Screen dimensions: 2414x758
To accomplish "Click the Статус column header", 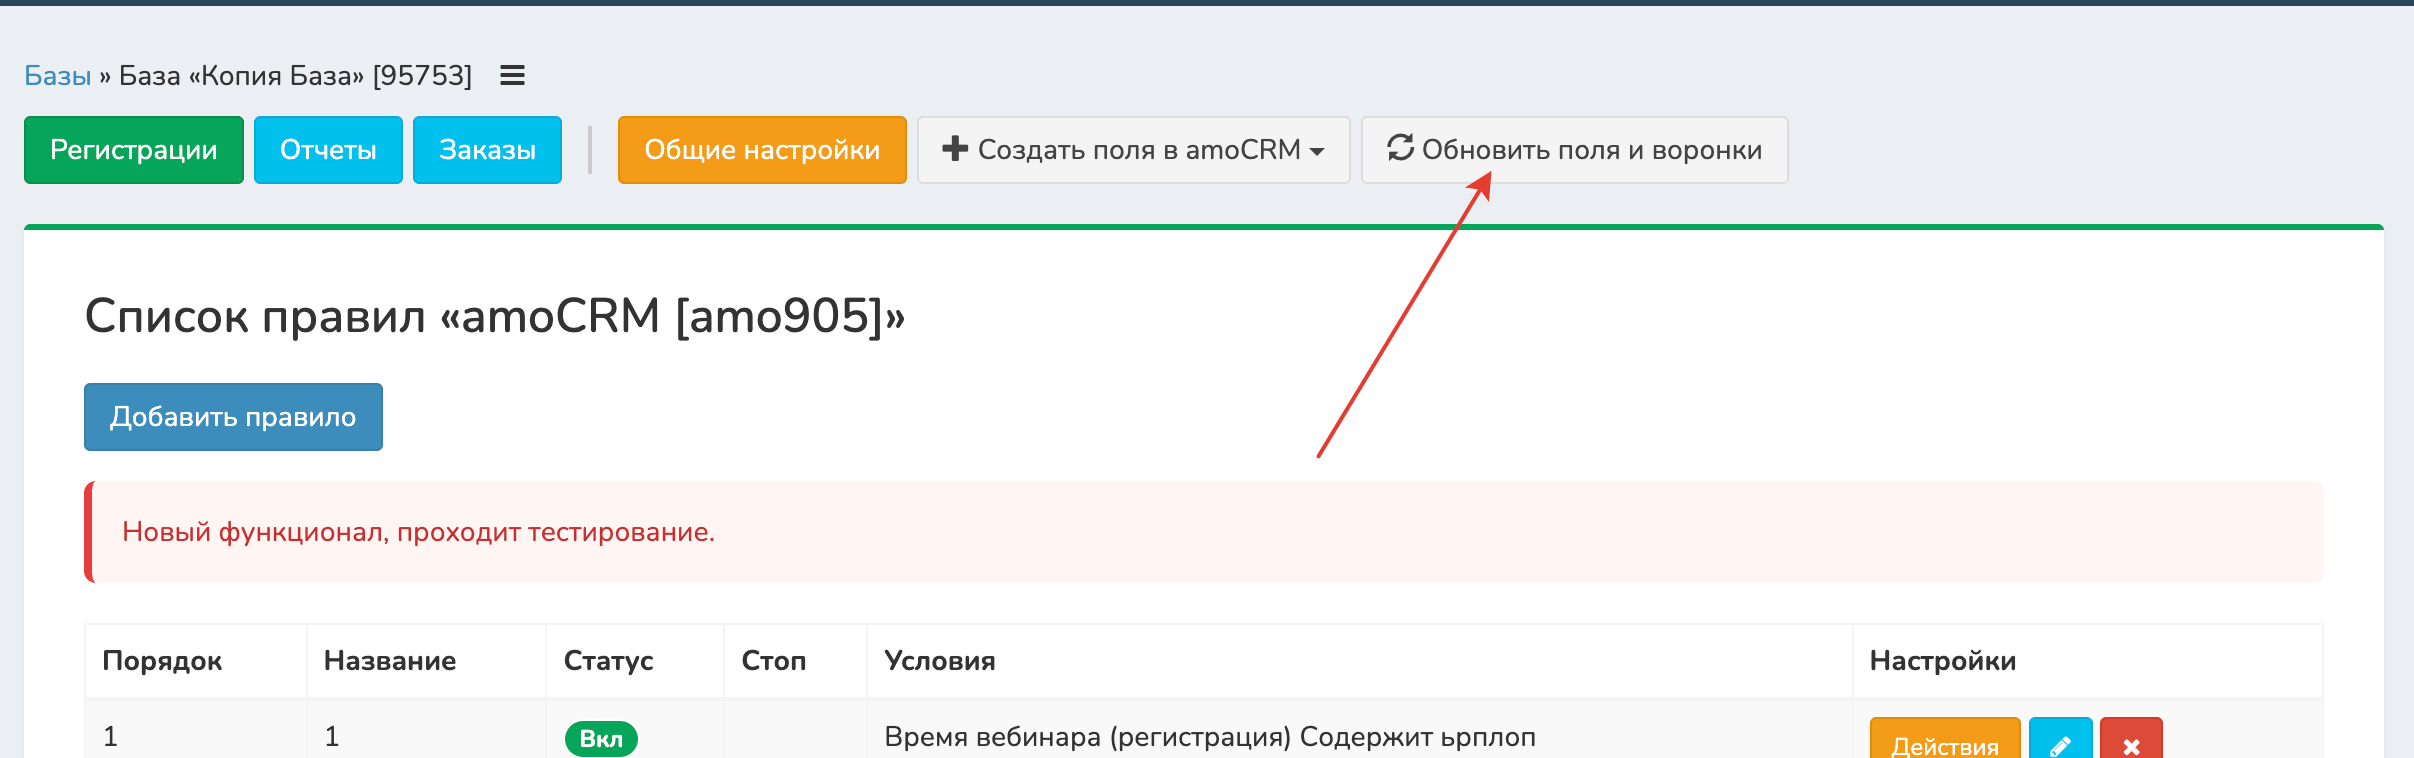I will coord(608,661).
